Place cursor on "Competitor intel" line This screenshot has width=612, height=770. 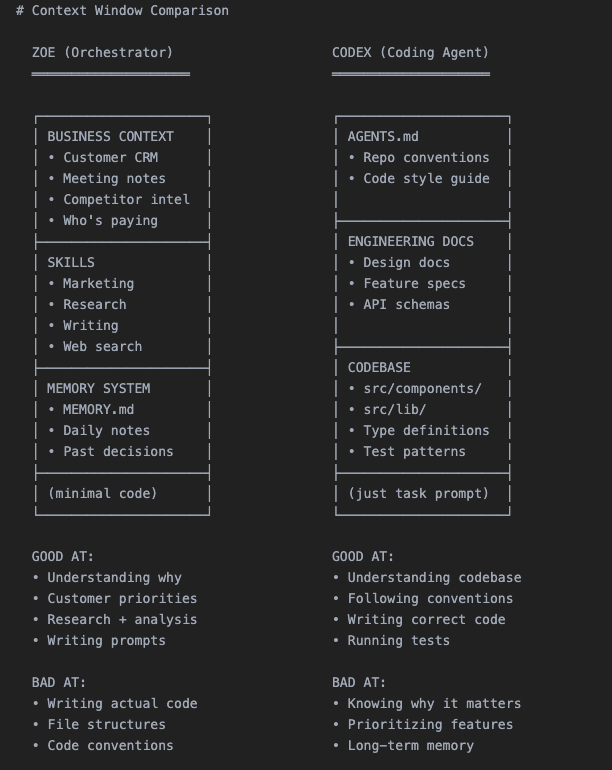click(126, 199)
